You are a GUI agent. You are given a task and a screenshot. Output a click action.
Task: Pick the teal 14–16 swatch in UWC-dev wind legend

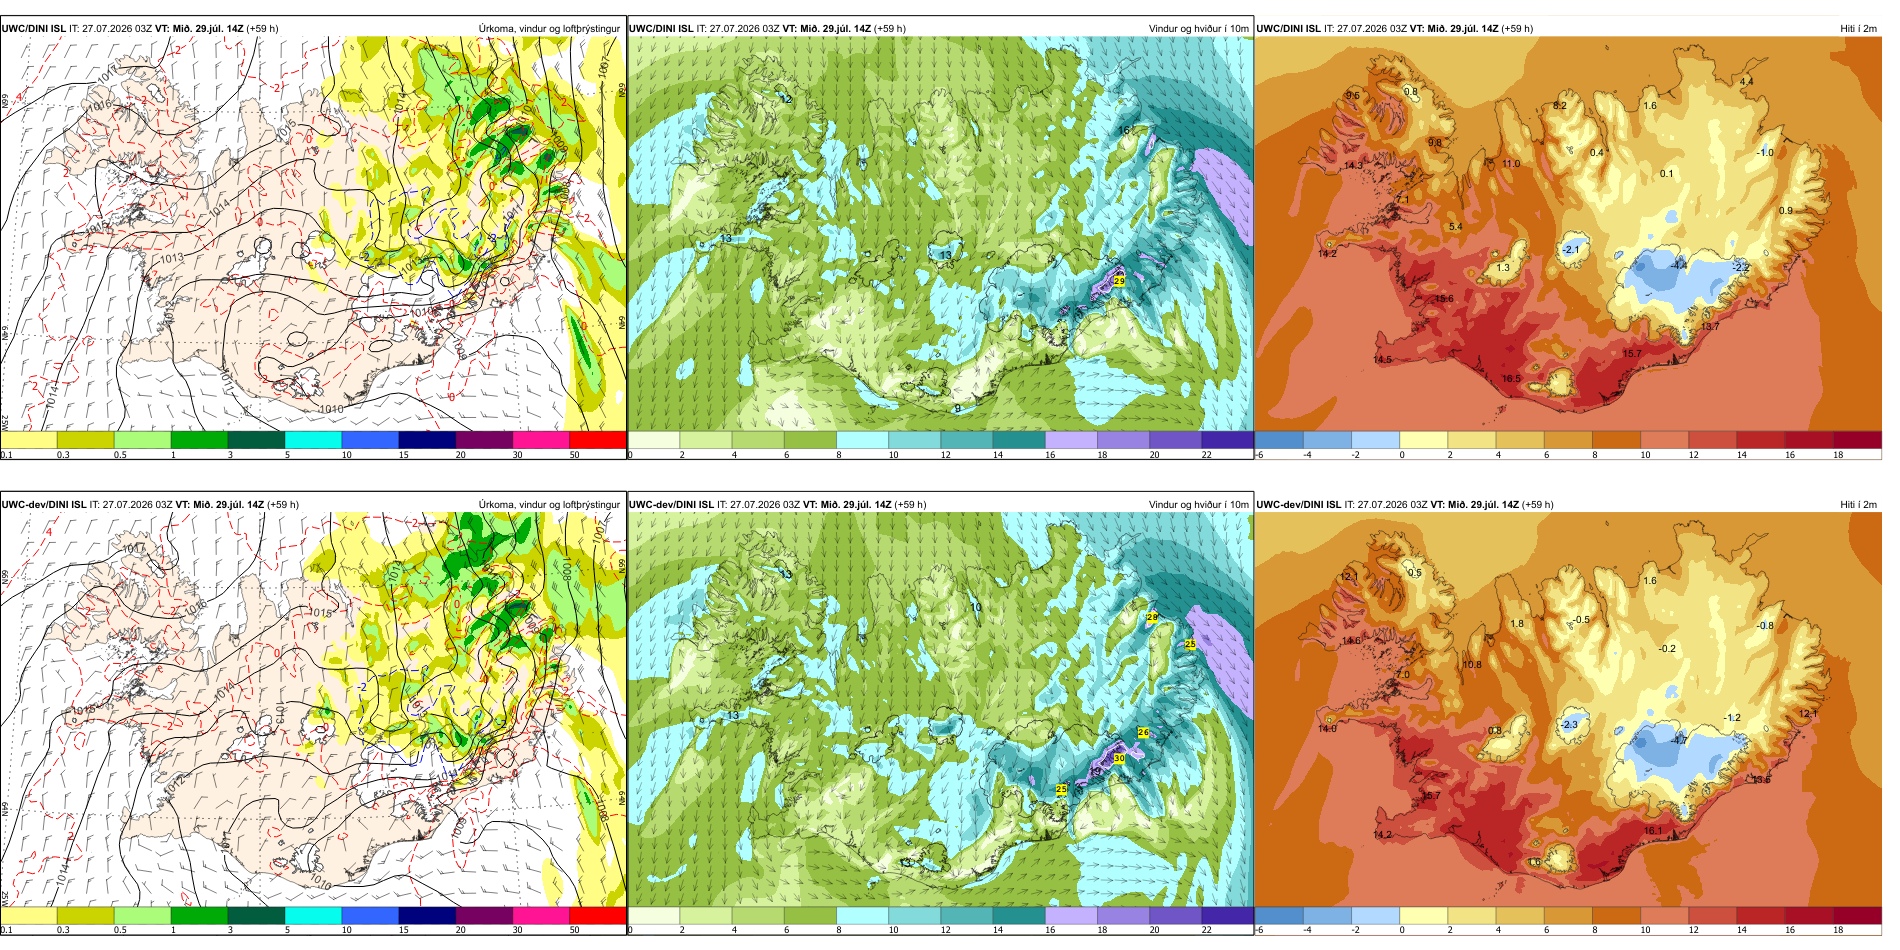click(1019, 916)
